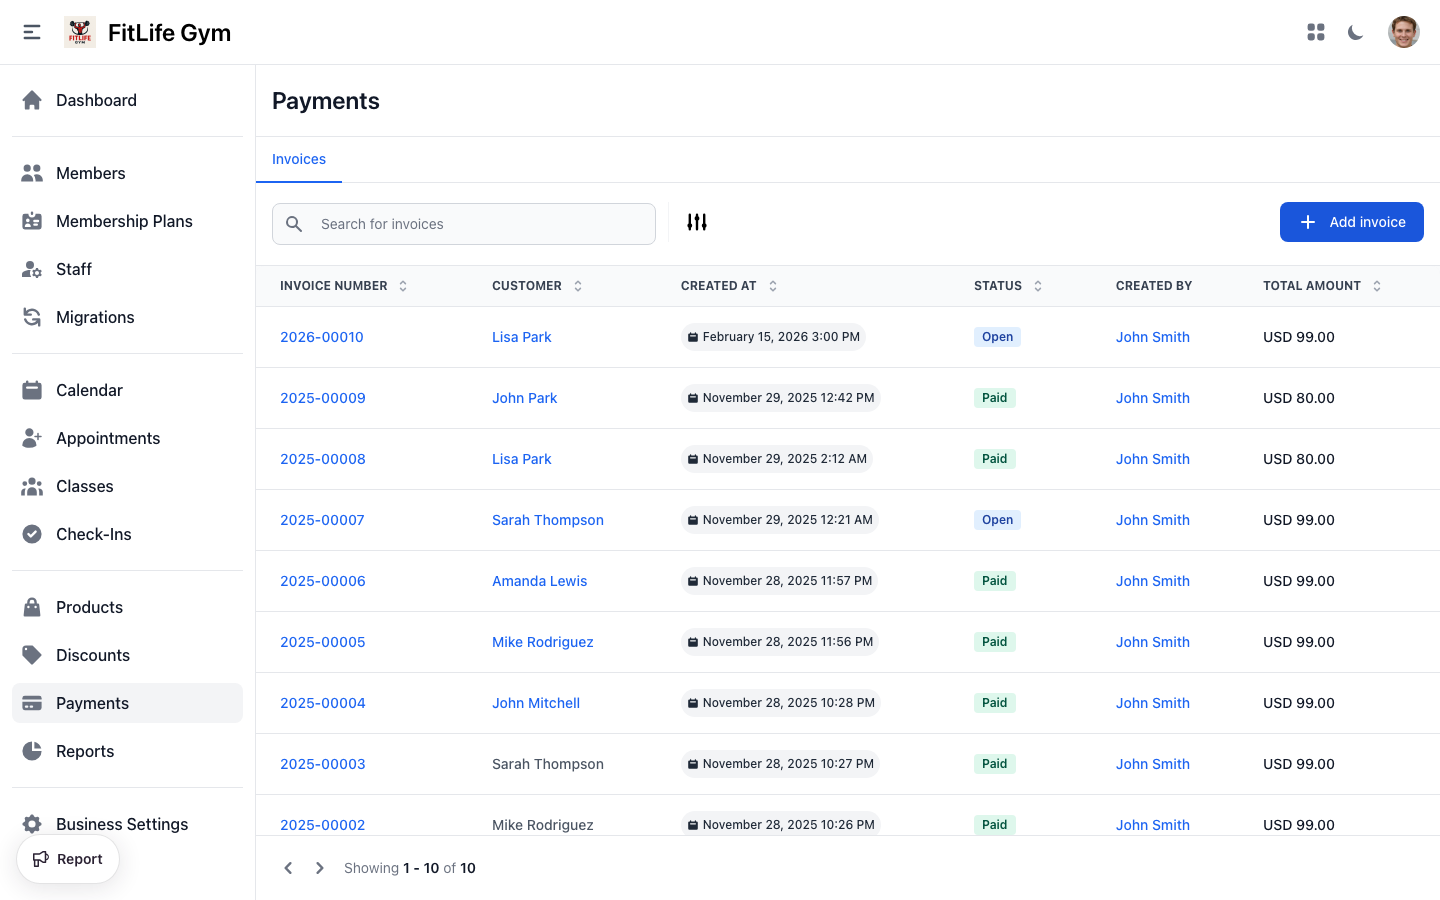Viewport: 1440px width, 900px height.
Task: Open invoice 2026-00010
Action: (322, 337)
